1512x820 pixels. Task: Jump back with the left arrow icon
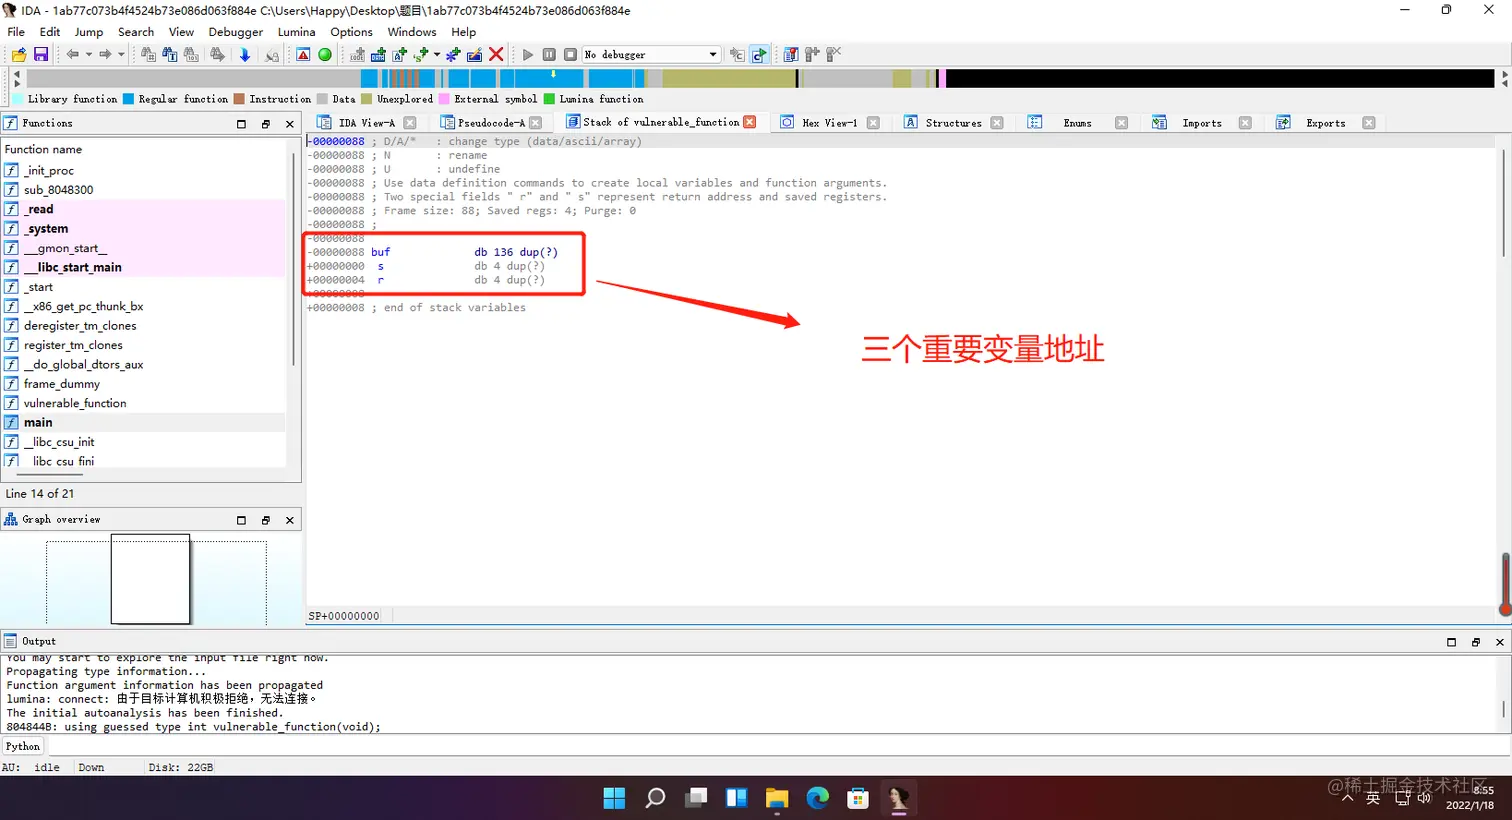(x=73, y=54)
